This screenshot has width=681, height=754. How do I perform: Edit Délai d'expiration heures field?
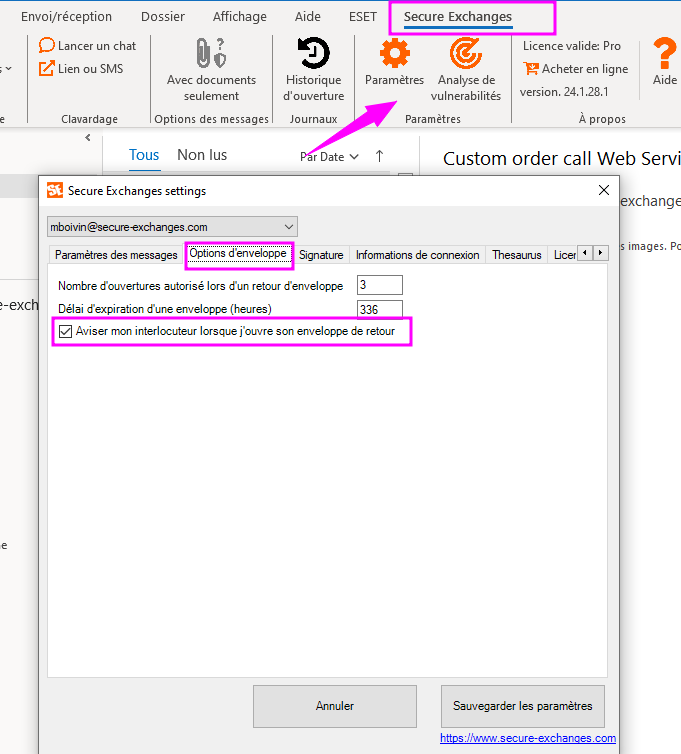[379, 309]
